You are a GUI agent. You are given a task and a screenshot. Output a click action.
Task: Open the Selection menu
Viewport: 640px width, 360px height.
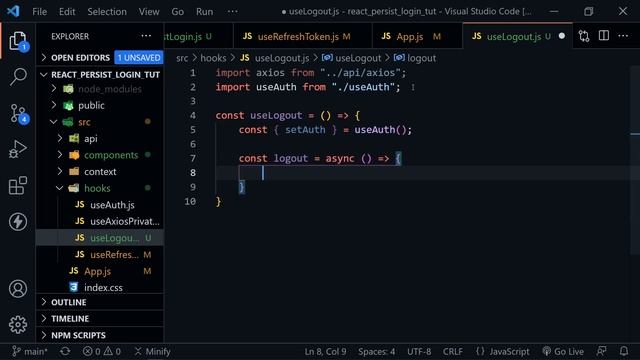[x=107, y=11]
